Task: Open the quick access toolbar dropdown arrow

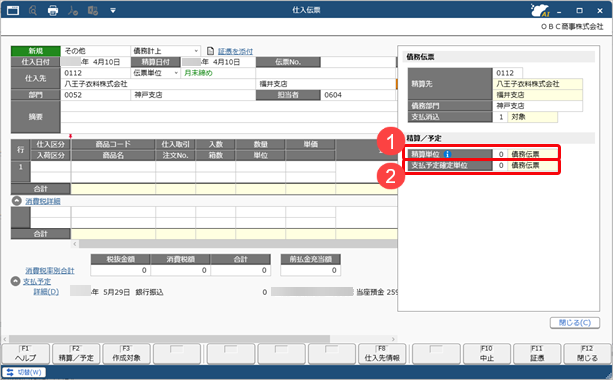Action: [113, 11]
